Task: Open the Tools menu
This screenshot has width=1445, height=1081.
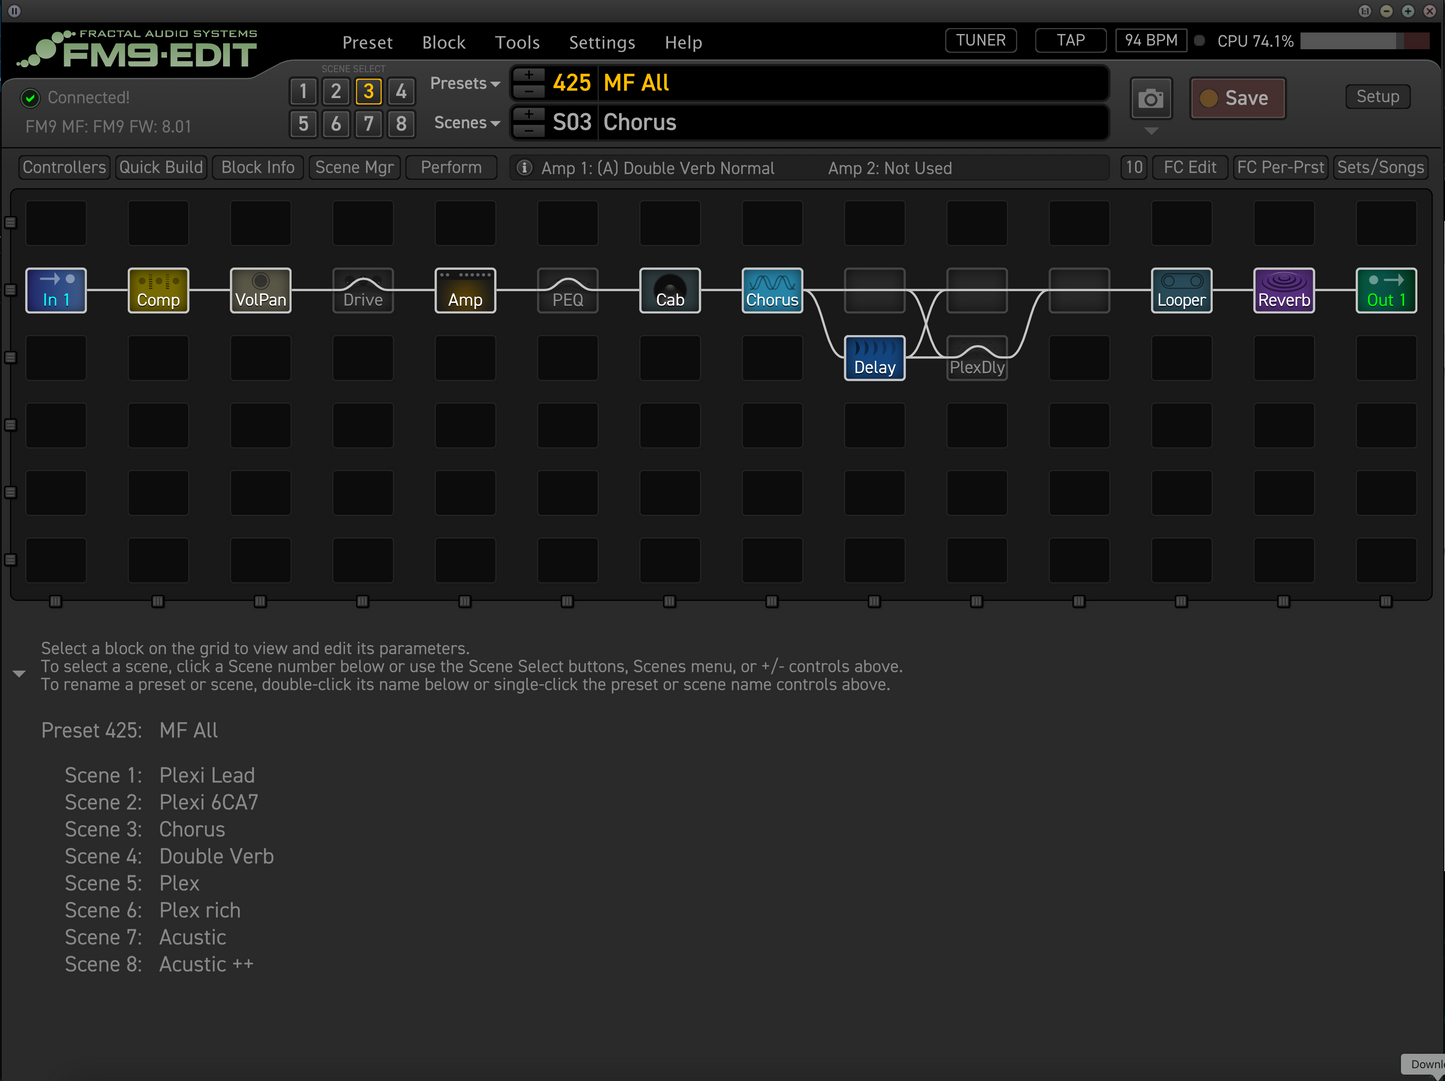Action: pyautogui.click(x=517, y=42)
